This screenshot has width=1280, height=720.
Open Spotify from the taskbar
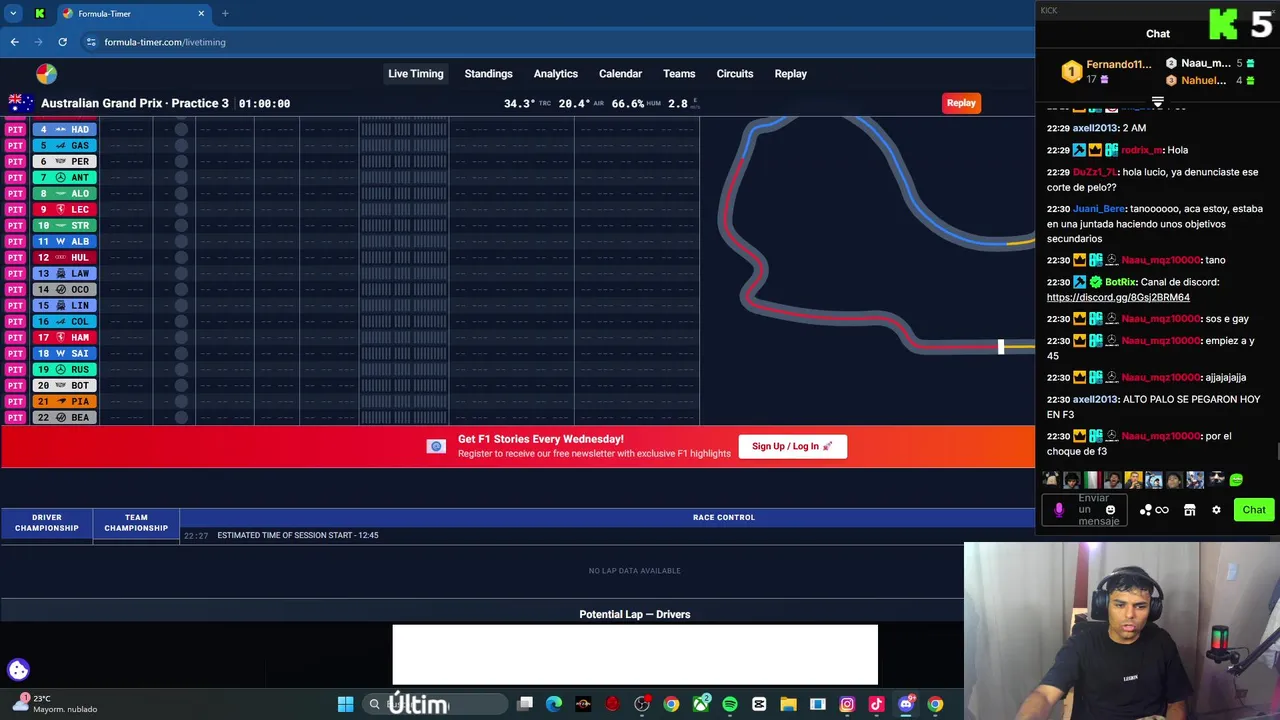[730, 704]
